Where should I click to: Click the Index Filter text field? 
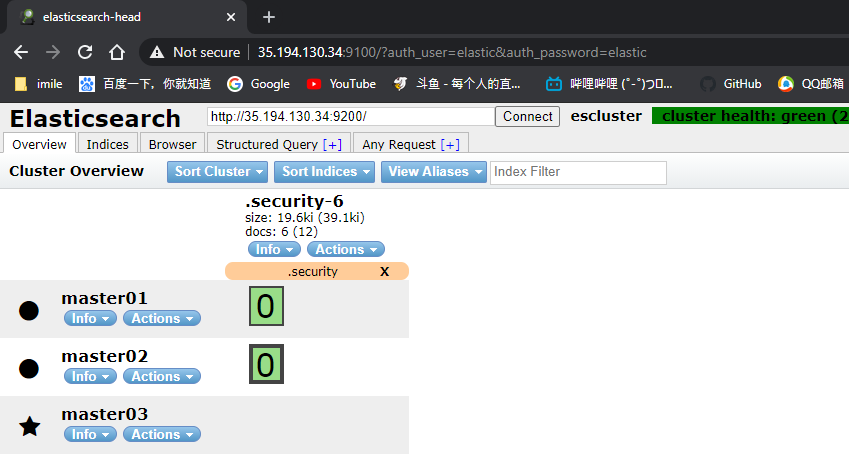pyautogui.click(x=578, y=172)
